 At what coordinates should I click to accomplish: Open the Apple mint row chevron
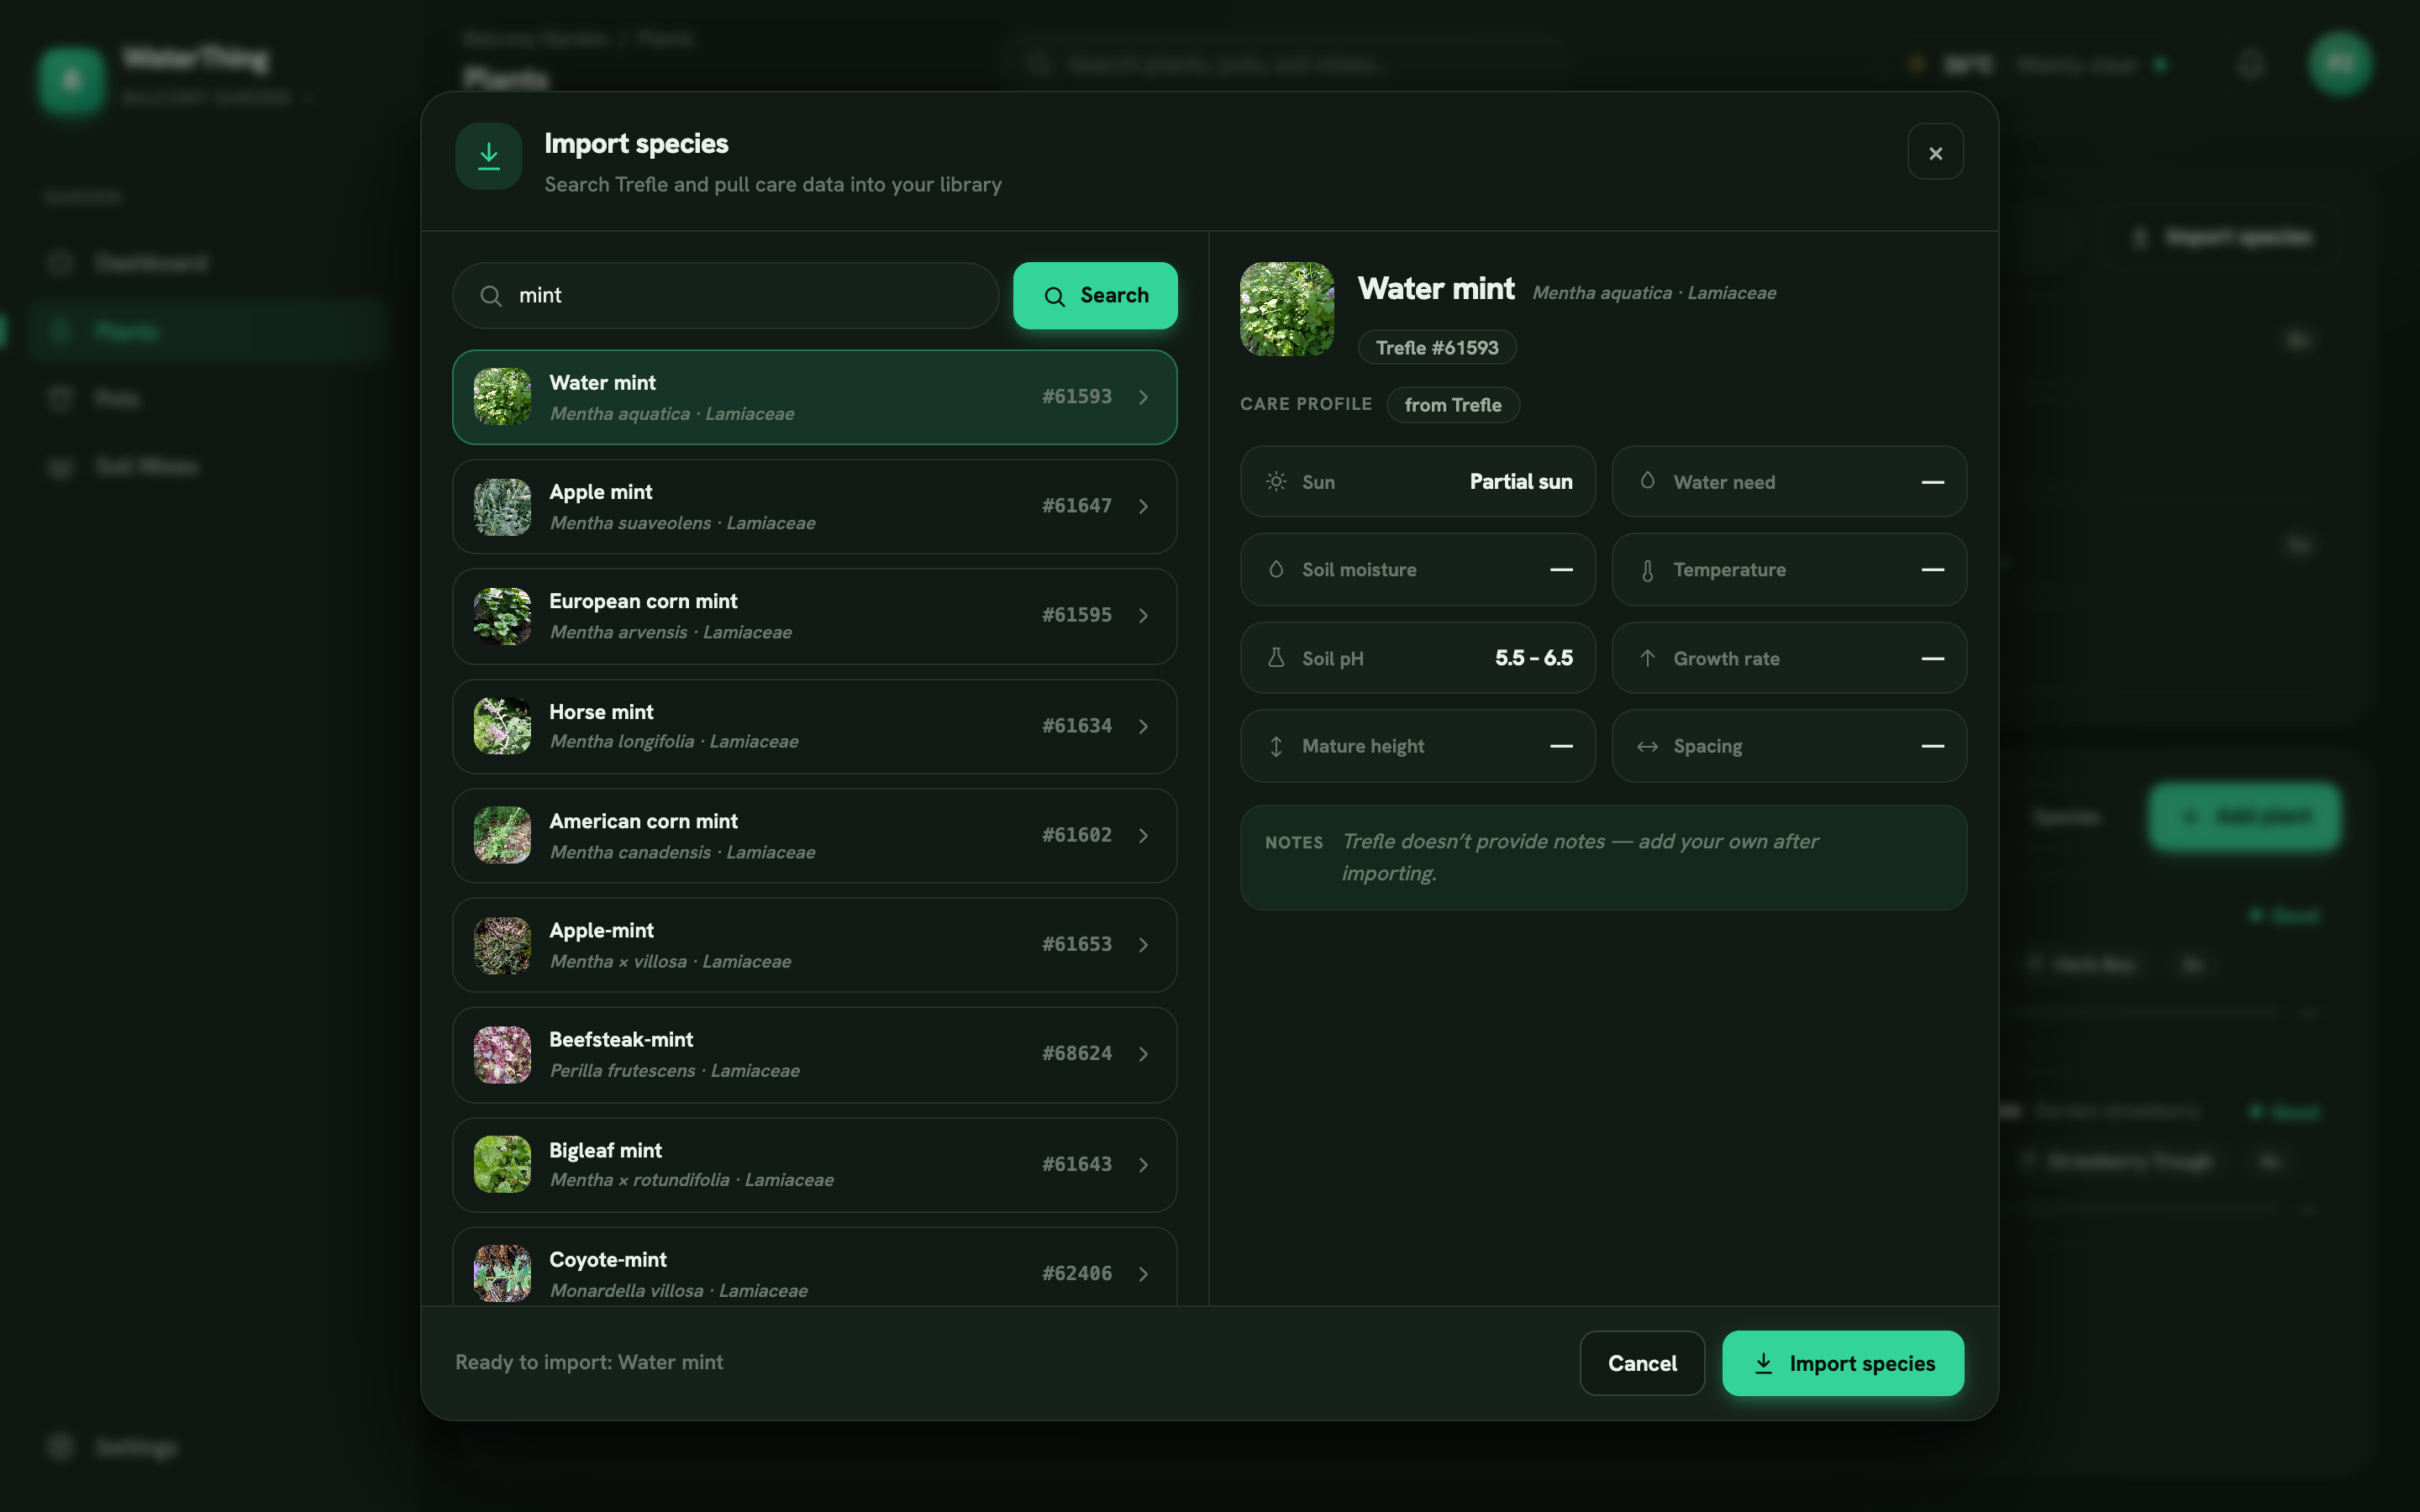[x=1144, y=506]
